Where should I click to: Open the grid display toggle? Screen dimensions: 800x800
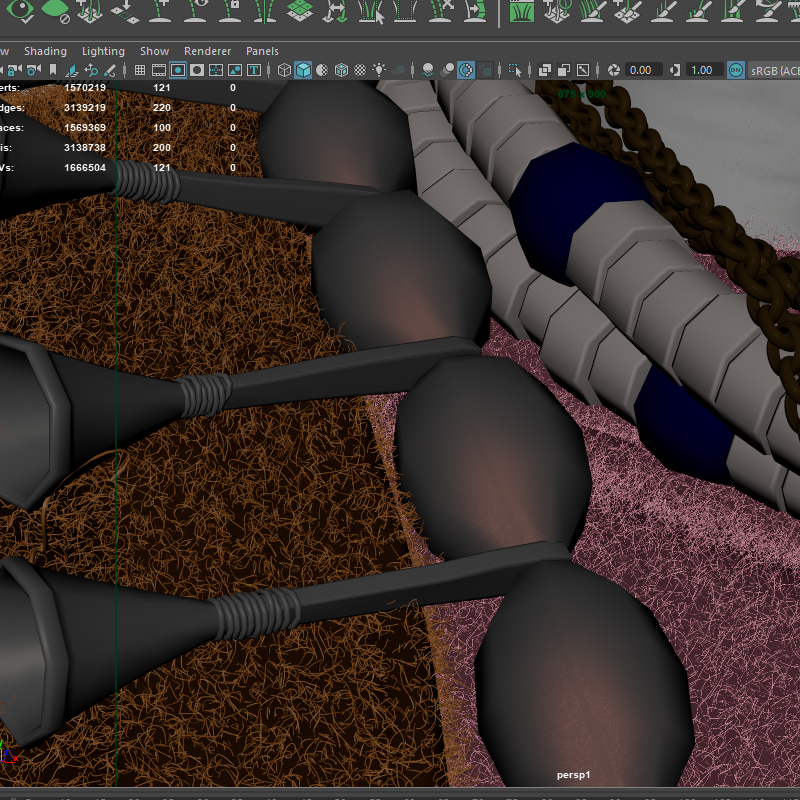coord(139,70)
